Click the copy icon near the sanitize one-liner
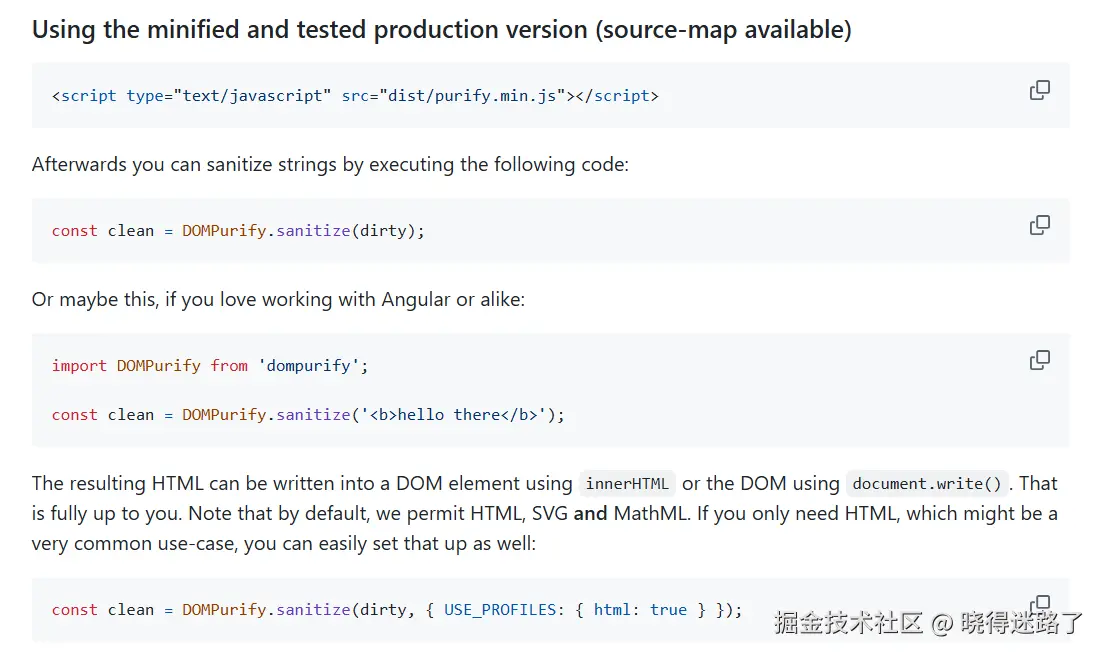This screenshot has height=656, width=1104. click(x=1040, y=225)
